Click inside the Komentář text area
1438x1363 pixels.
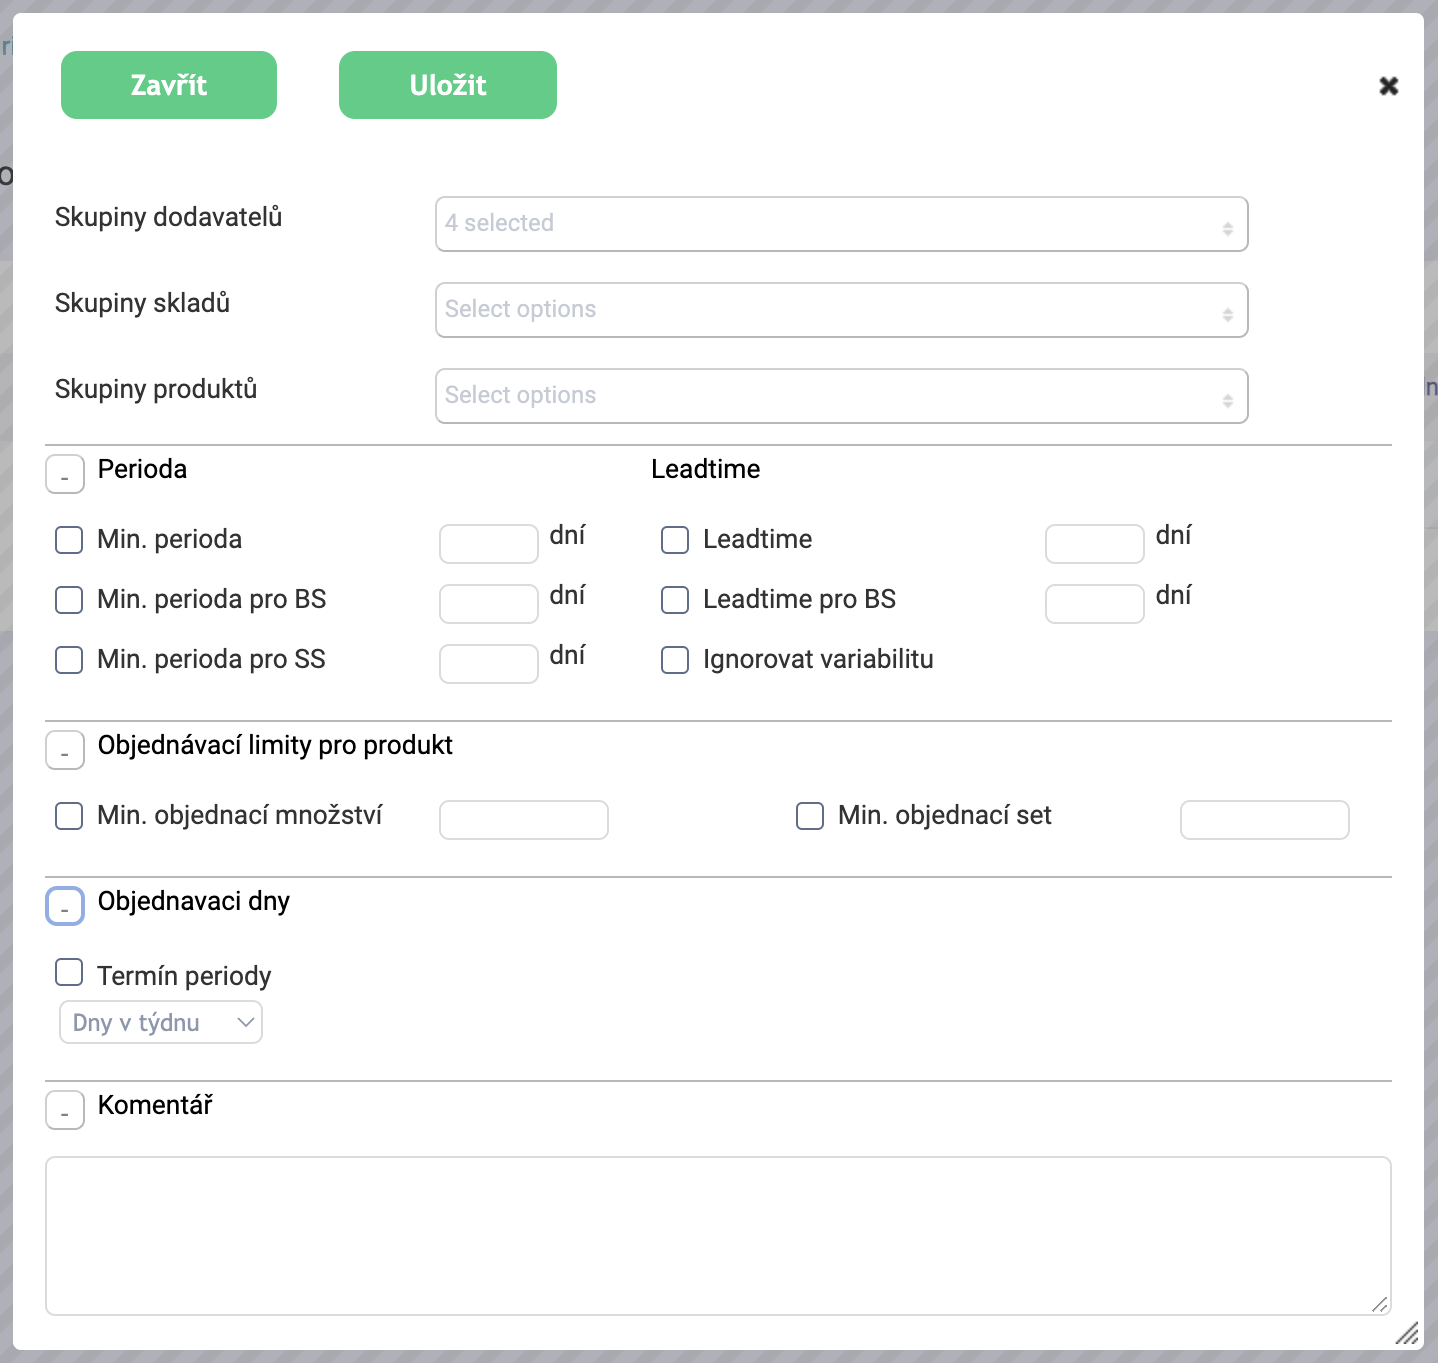tap(717, 1235)
